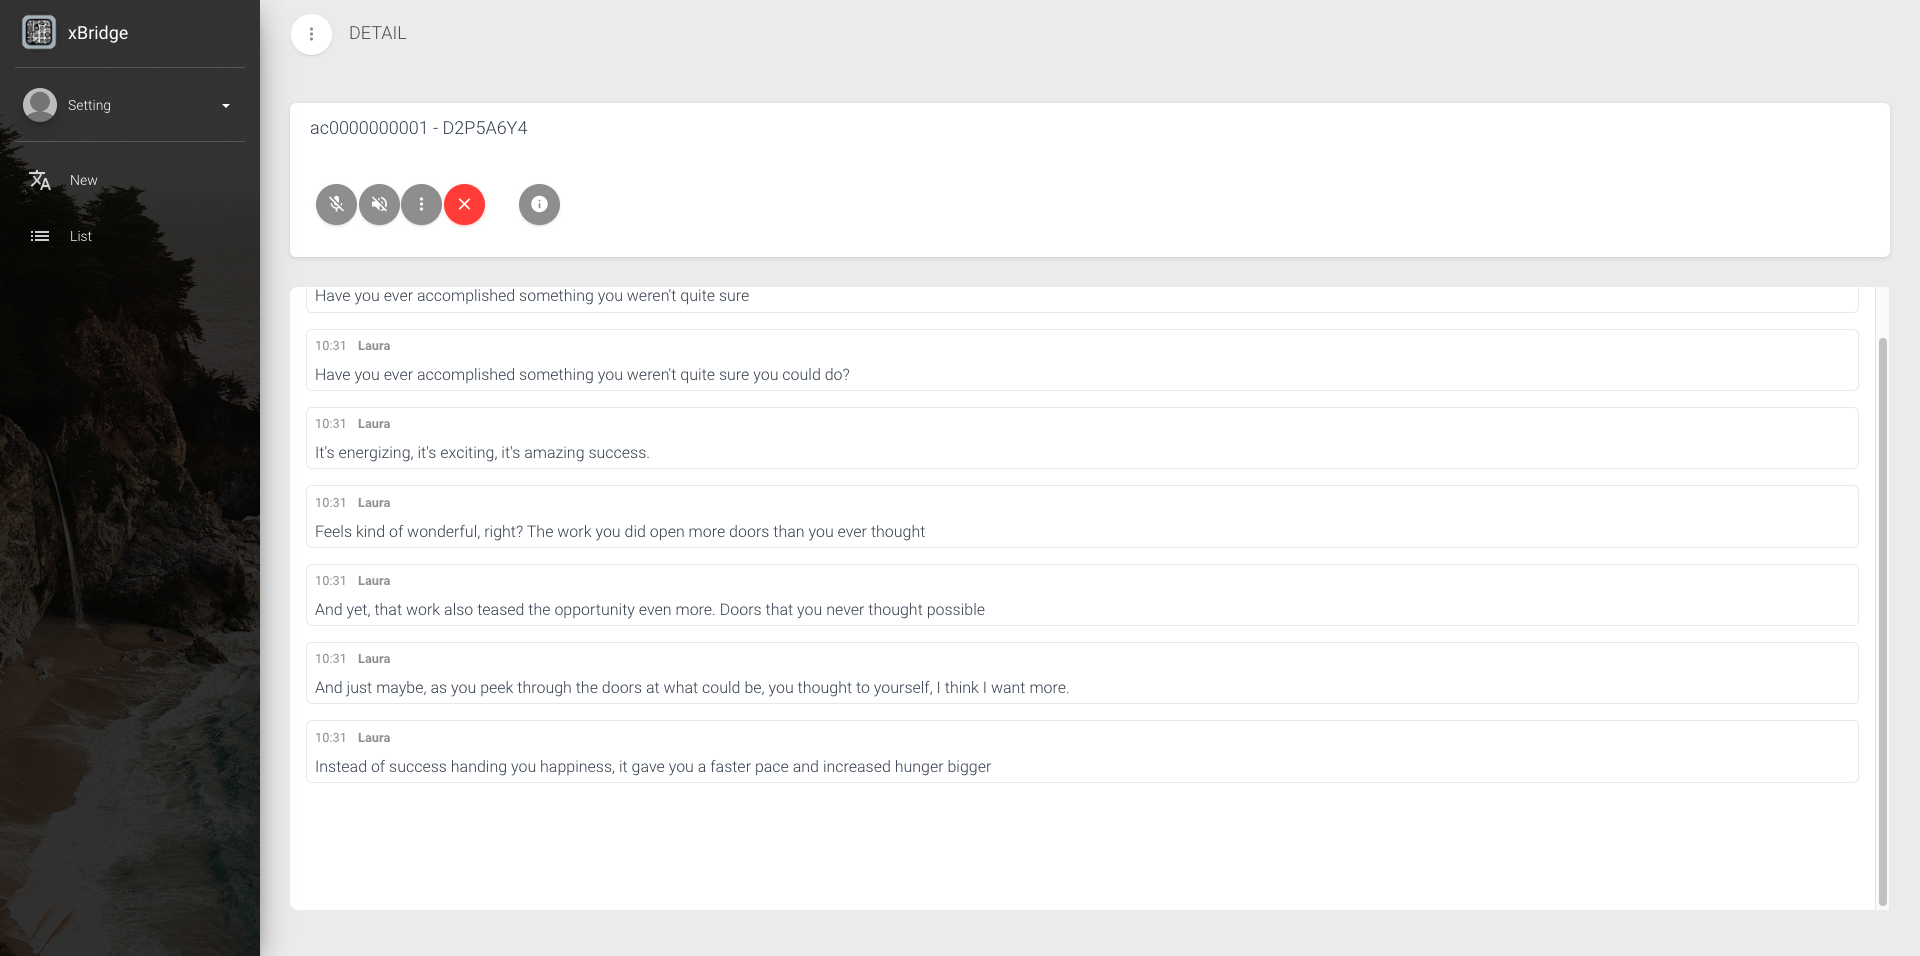Viewport: 1920px width, 956px height.
Task: Open the New menu item
Action: tap(84, 180)
